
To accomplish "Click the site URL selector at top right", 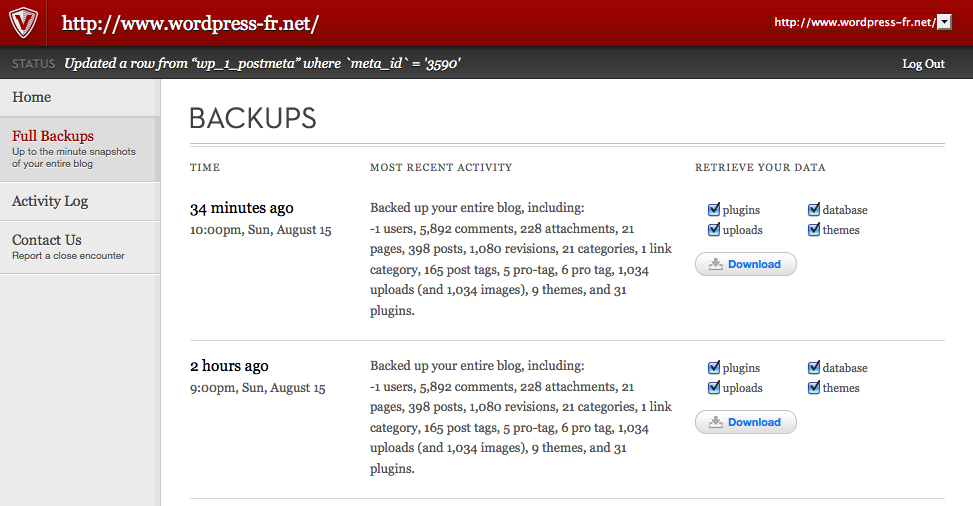I will pyautogui.click(x=854, y=22).
